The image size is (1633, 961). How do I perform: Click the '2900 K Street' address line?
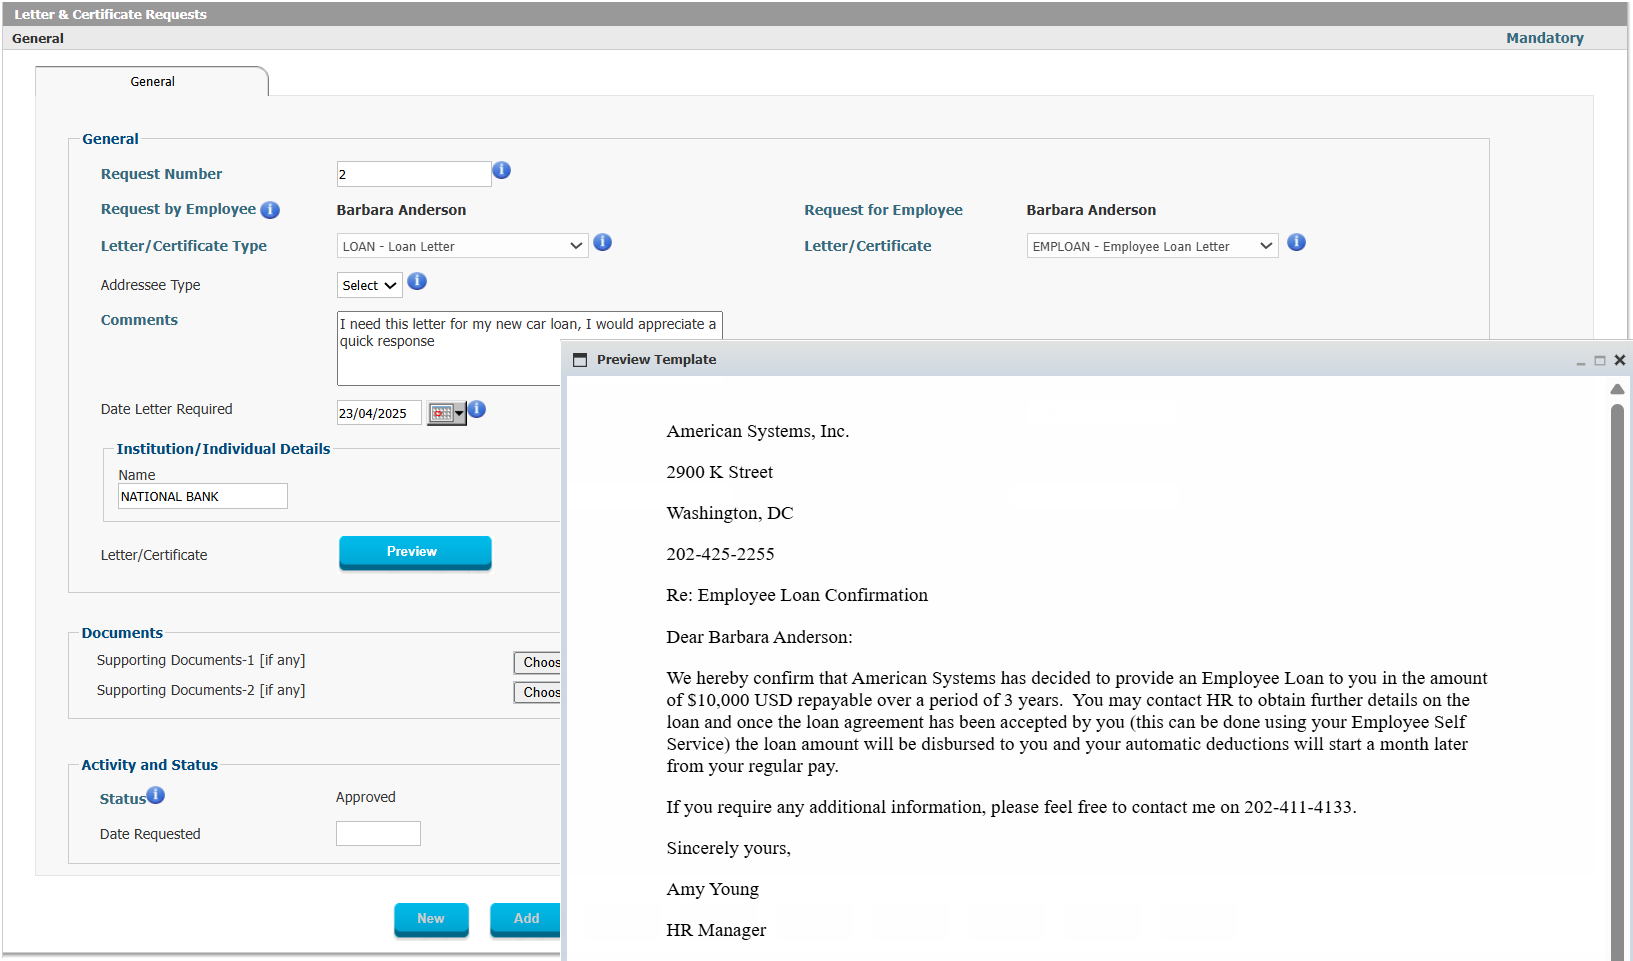click(719, 472)
